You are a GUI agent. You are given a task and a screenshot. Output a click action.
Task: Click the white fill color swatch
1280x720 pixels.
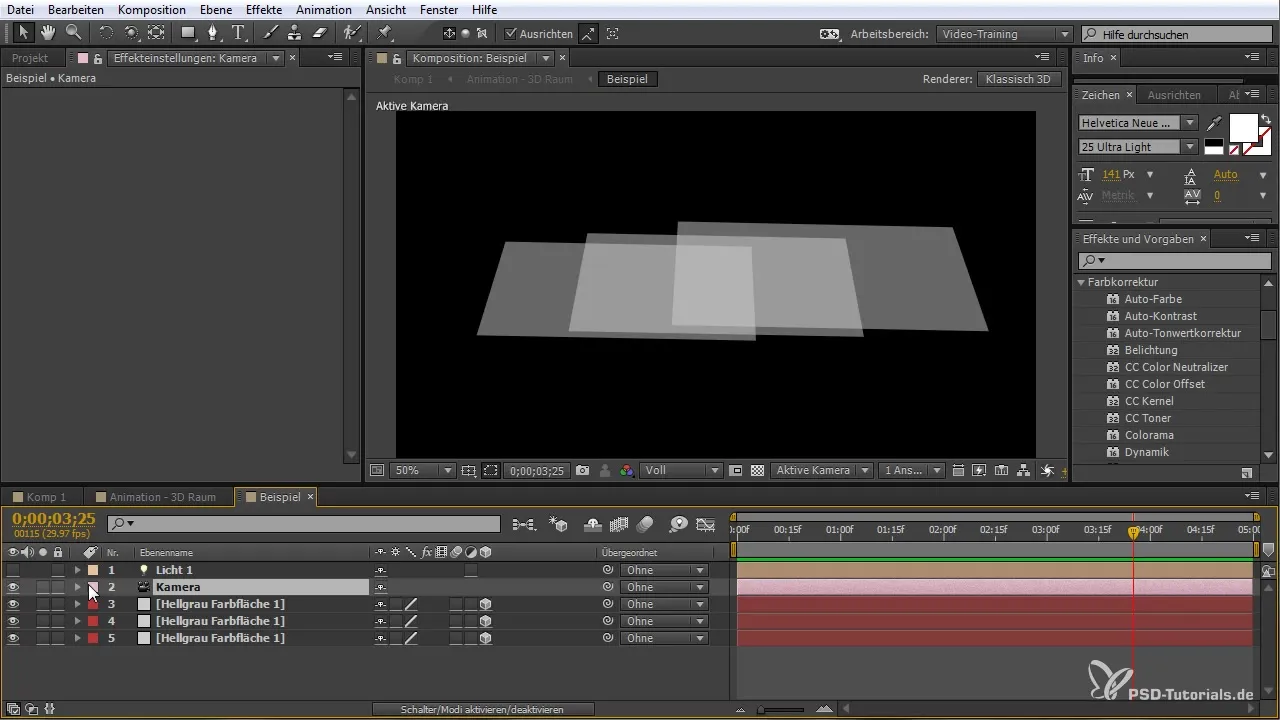(x=1242, y=128)
